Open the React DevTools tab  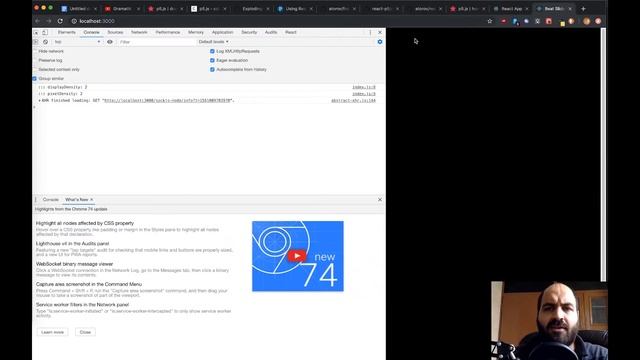click(x=291, y=32)
